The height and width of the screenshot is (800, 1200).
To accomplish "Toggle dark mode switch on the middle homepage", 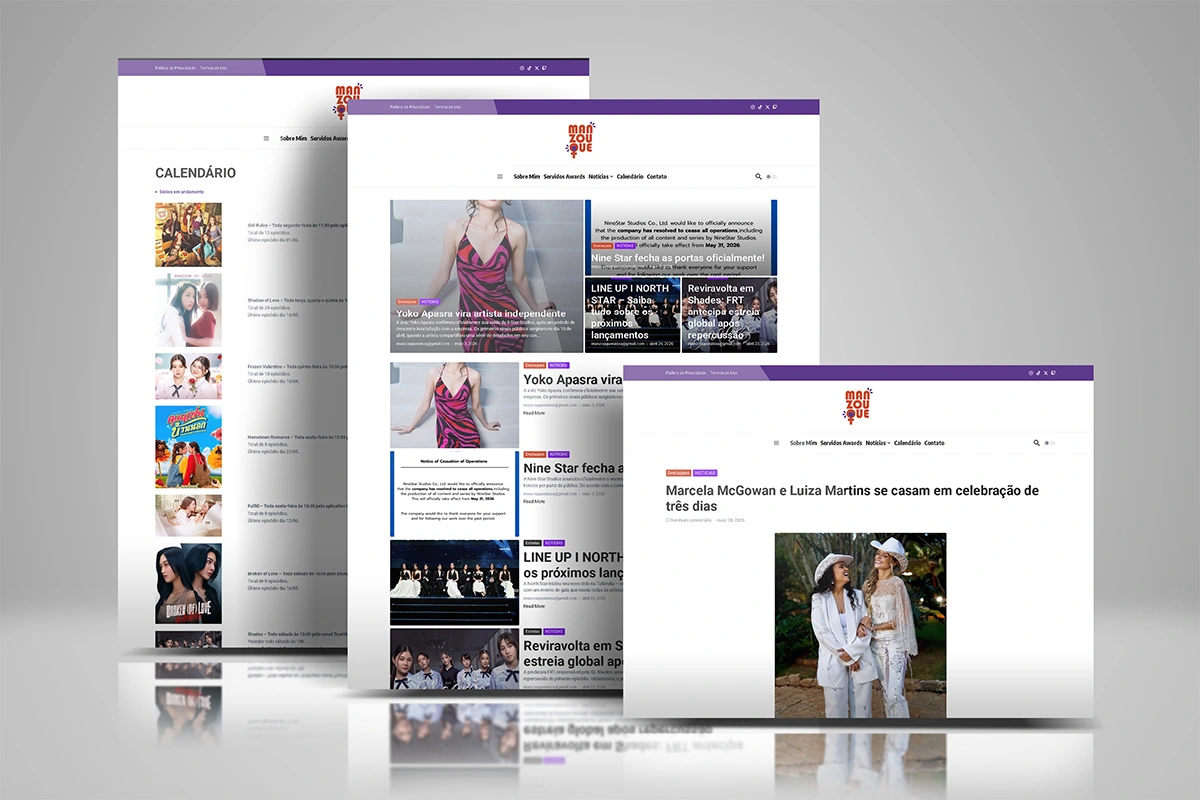I will [x=771, y=177].
